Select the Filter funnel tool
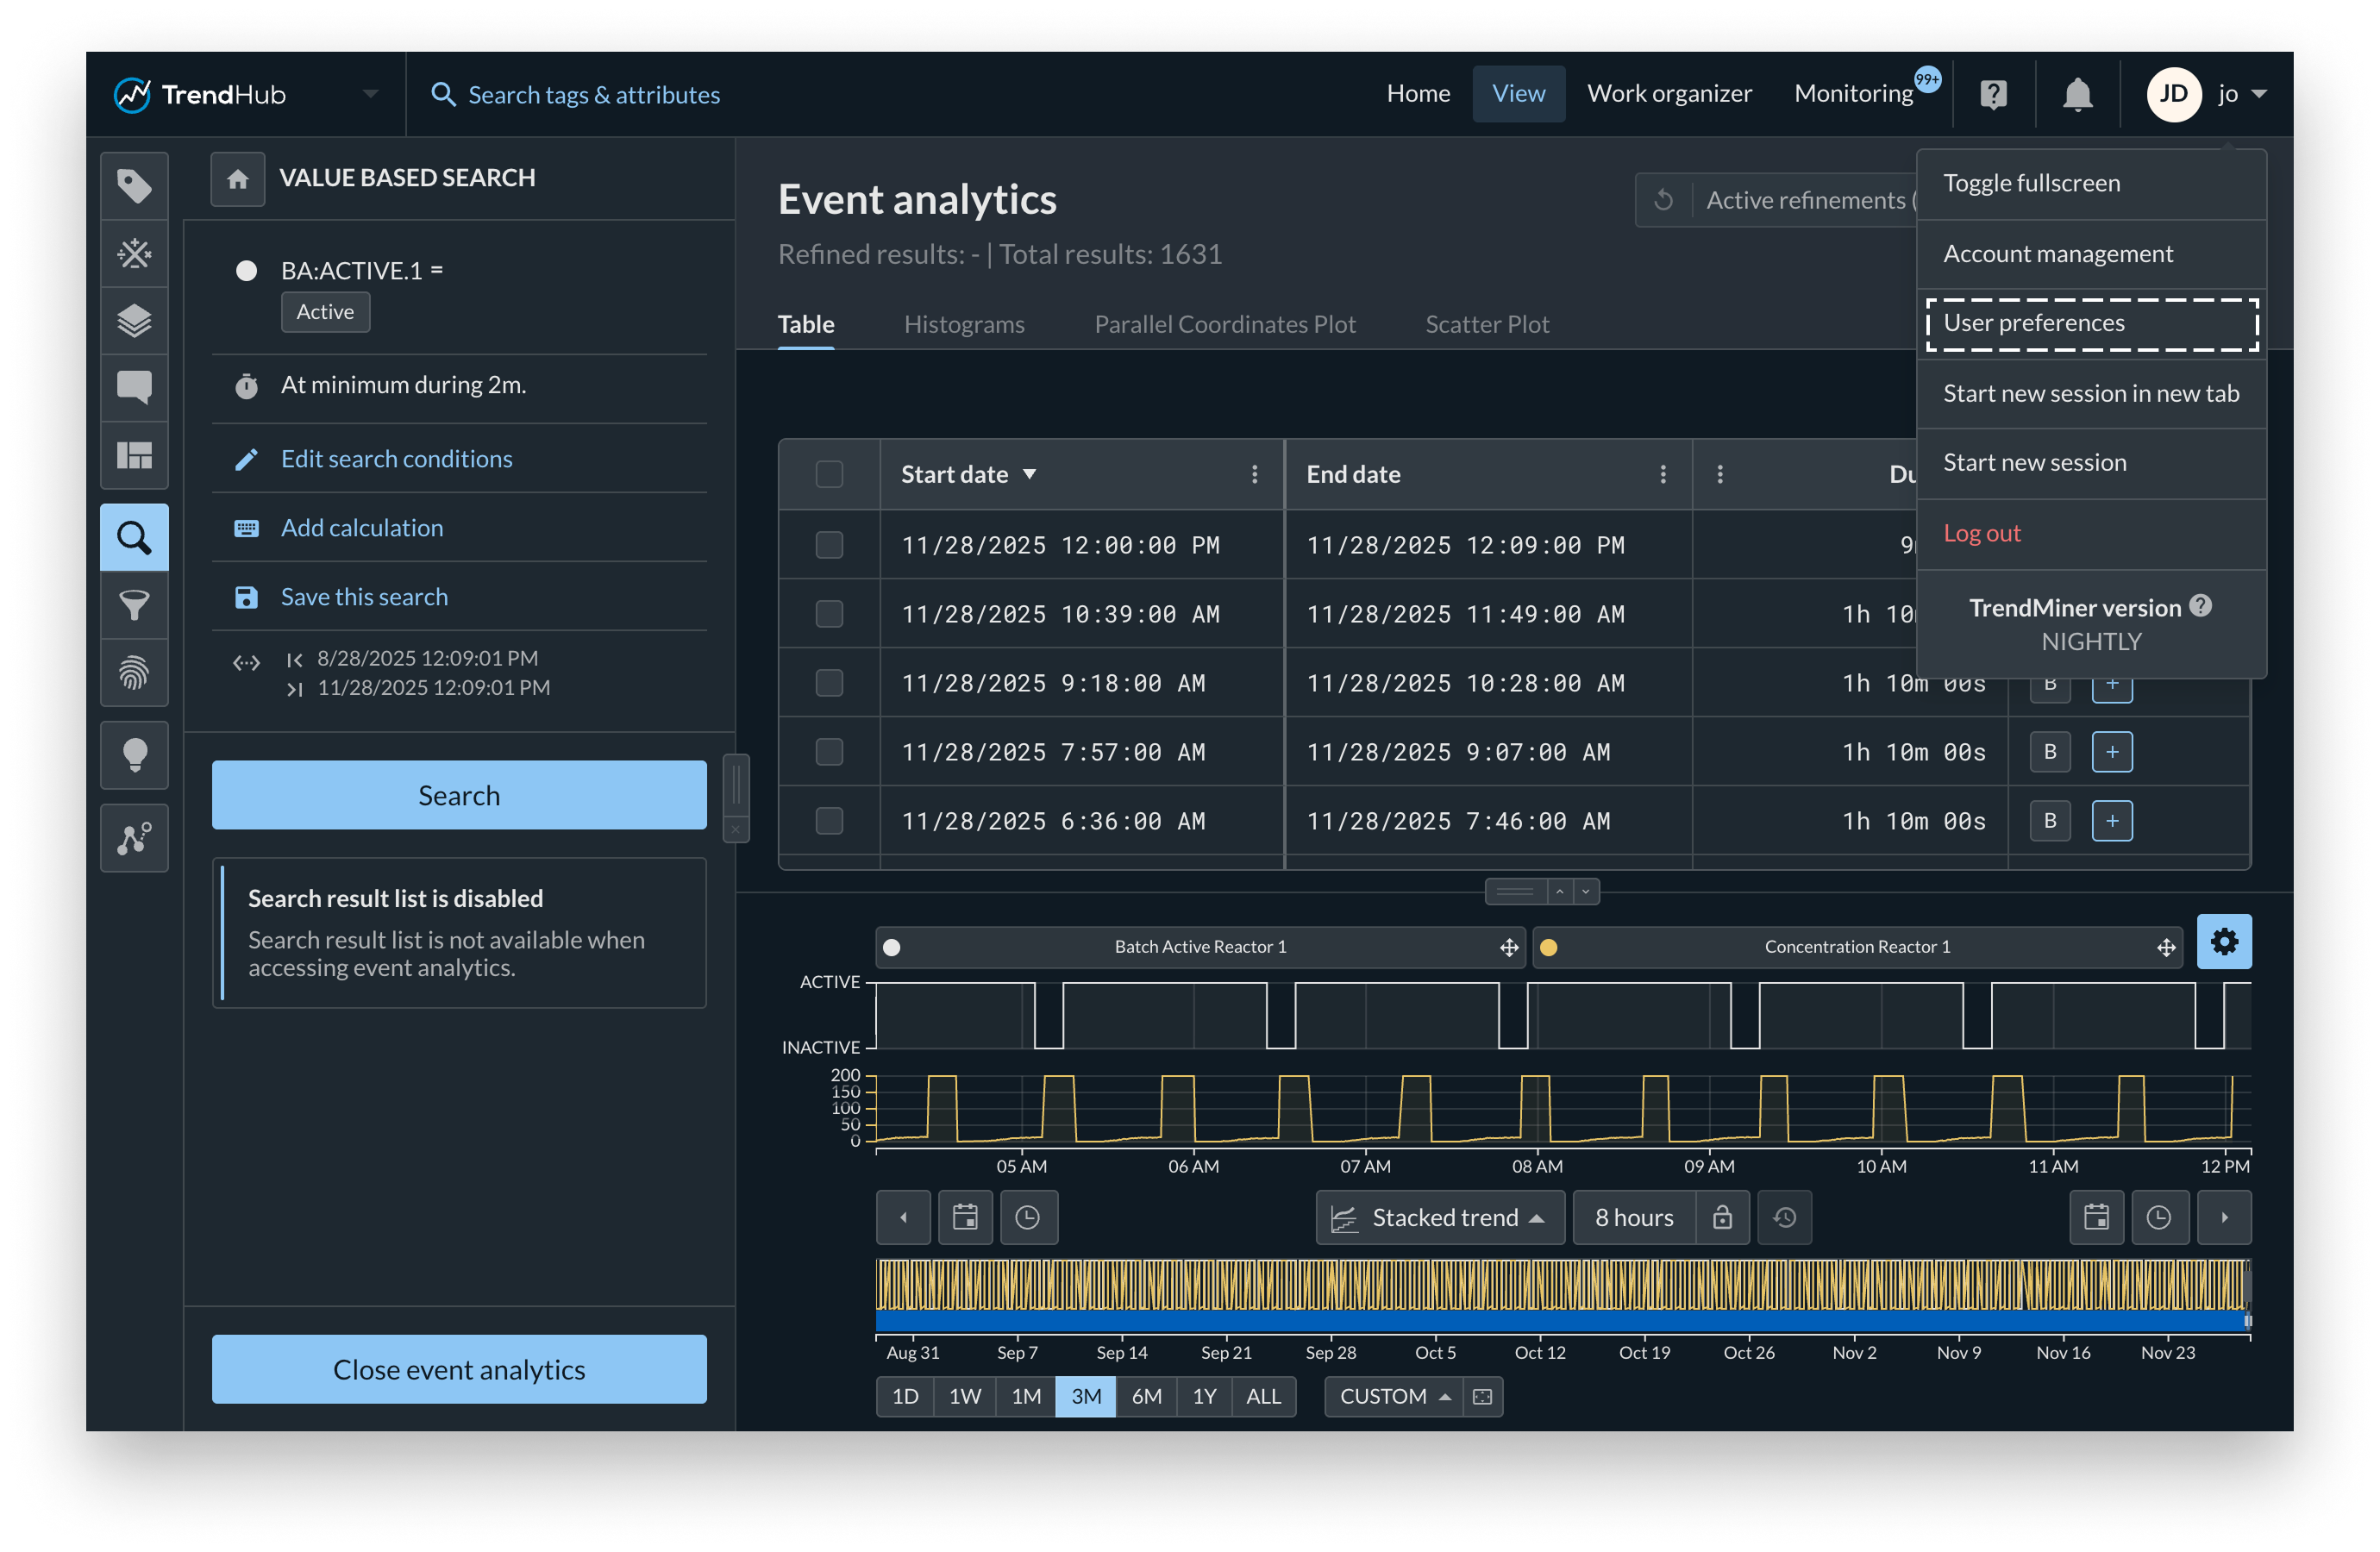The width and height of the screenshot is (2380, 1552). point(134,606)
